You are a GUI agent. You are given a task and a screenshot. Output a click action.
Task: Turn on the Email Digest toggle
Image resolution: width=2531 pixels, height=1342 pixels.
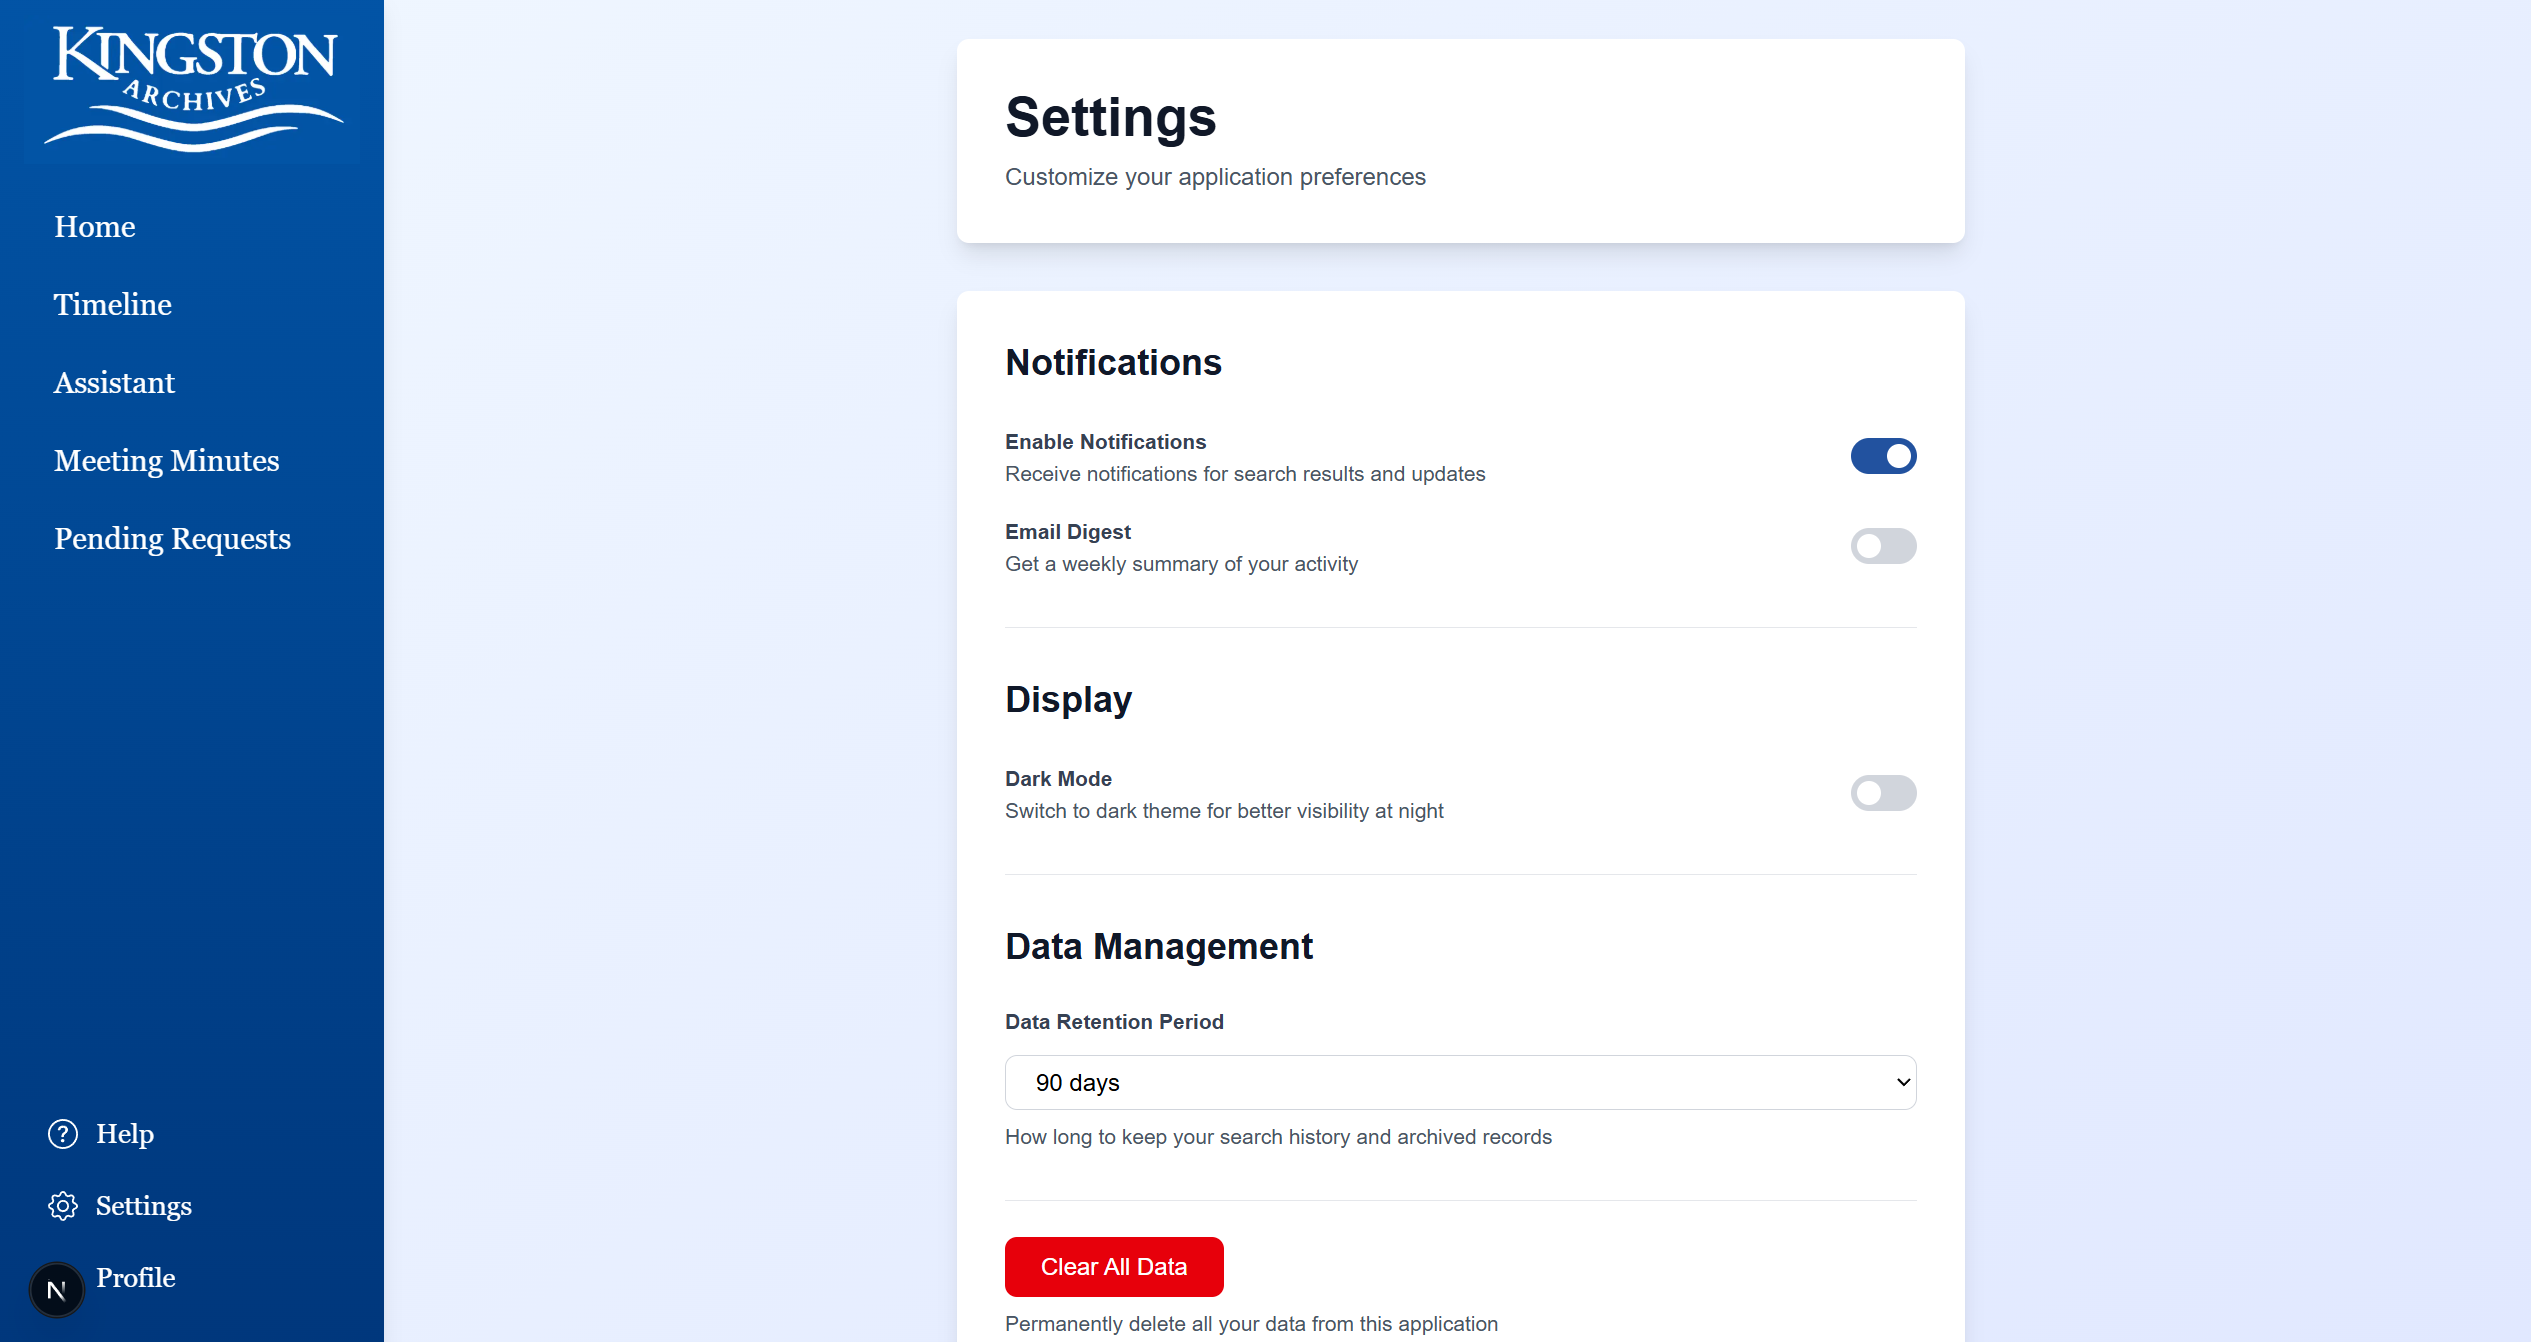1882,546
